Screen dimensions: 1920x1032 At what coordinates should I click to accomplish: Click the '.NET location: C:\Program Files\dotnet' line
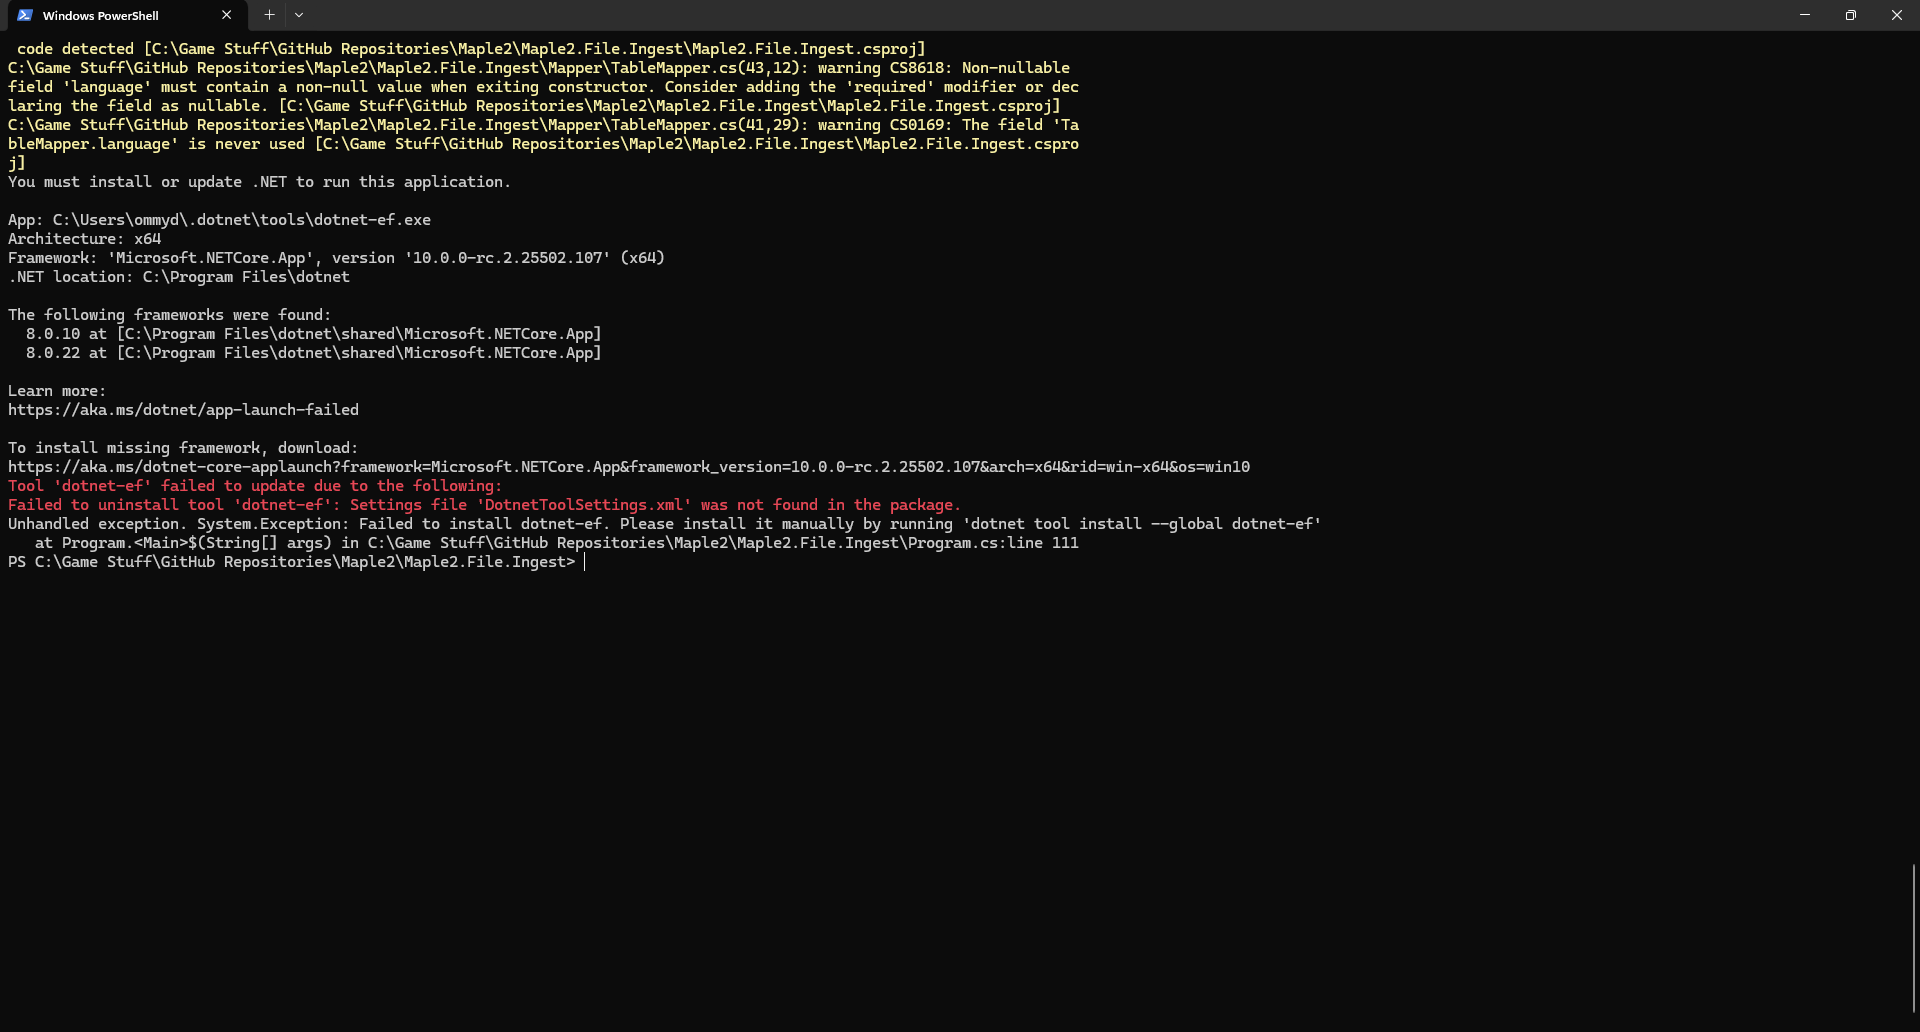(x=179, y=277)
